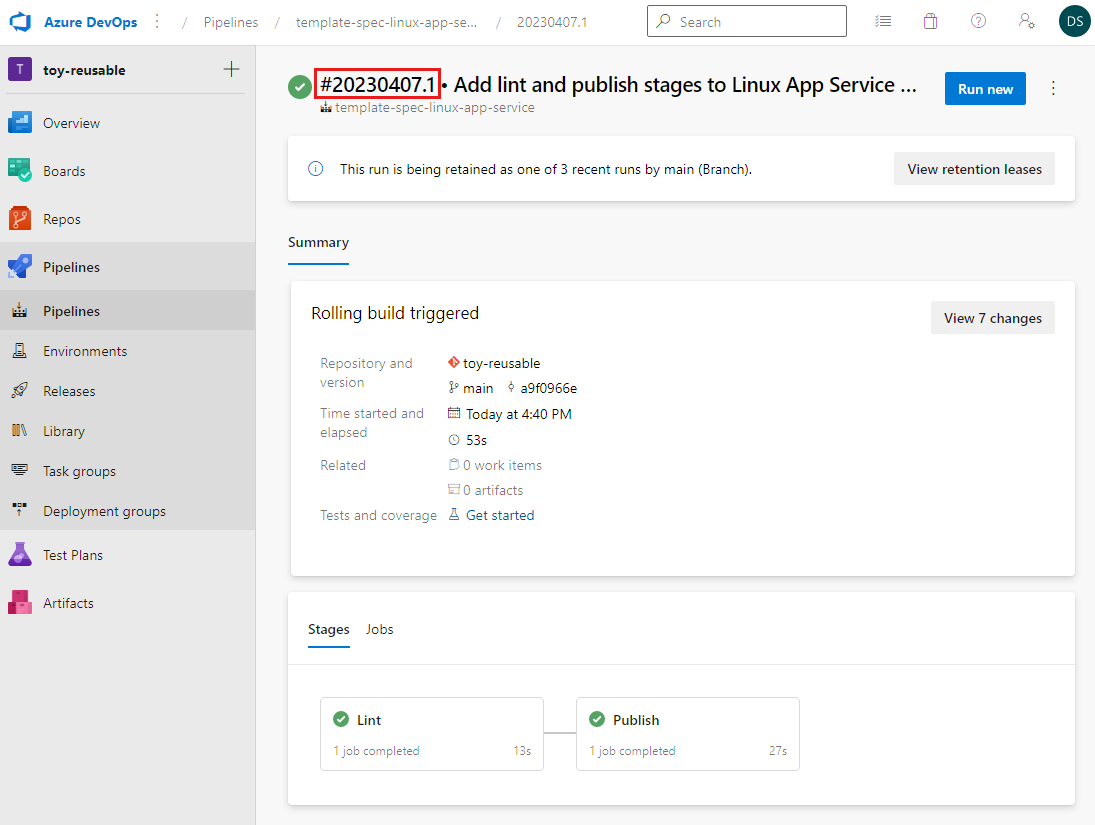The image size is (1095, 825).
Task: Open the Publish stage card
Action: click(x=688, y=734)
